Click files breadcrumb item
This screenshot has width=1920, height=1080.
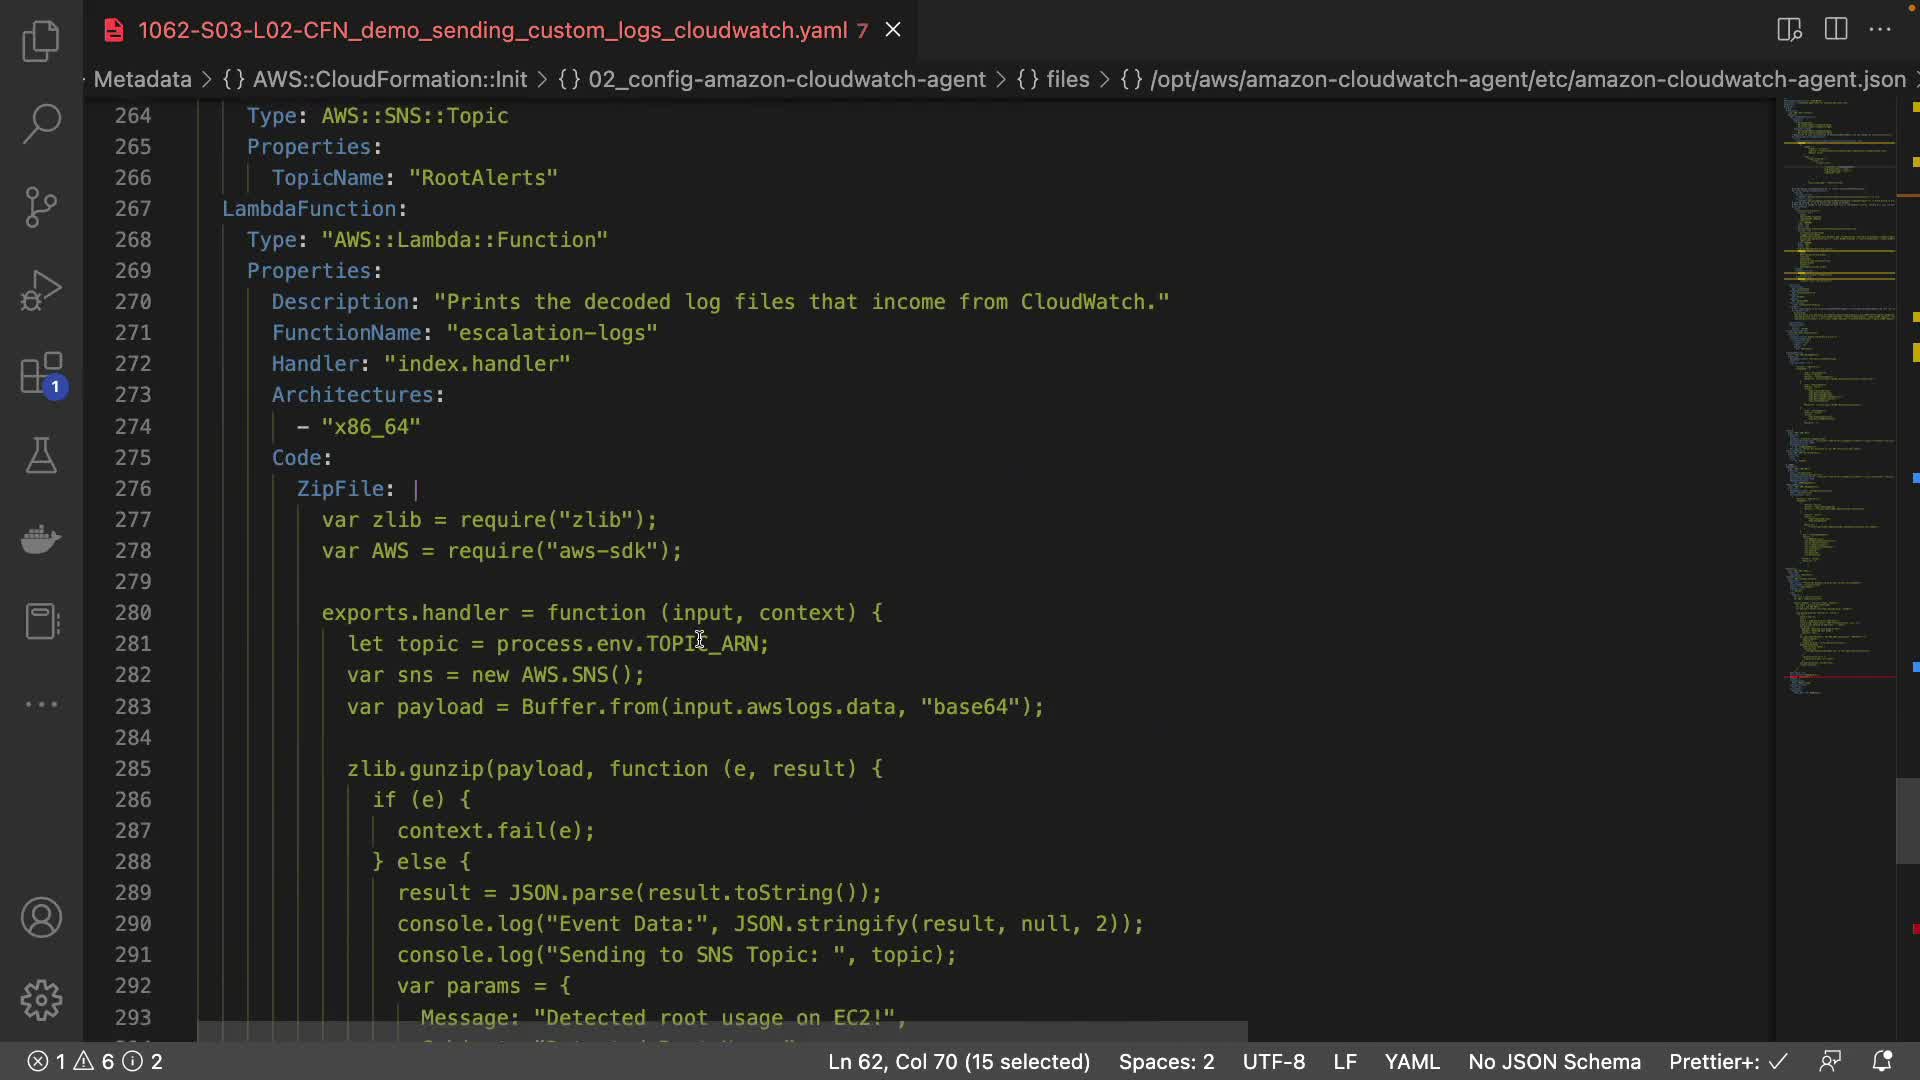(1067, 79)
